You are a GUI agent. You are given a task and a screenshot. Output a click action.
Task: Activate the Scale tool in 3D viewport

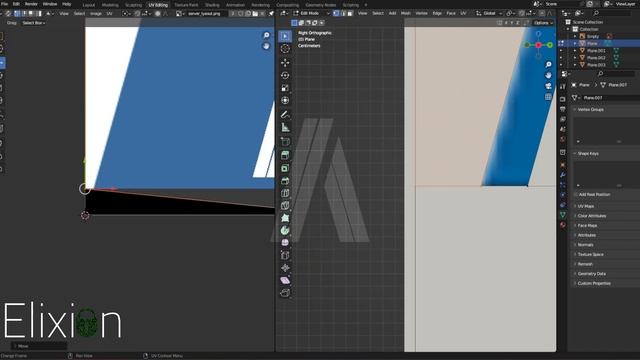pos(285,88)
